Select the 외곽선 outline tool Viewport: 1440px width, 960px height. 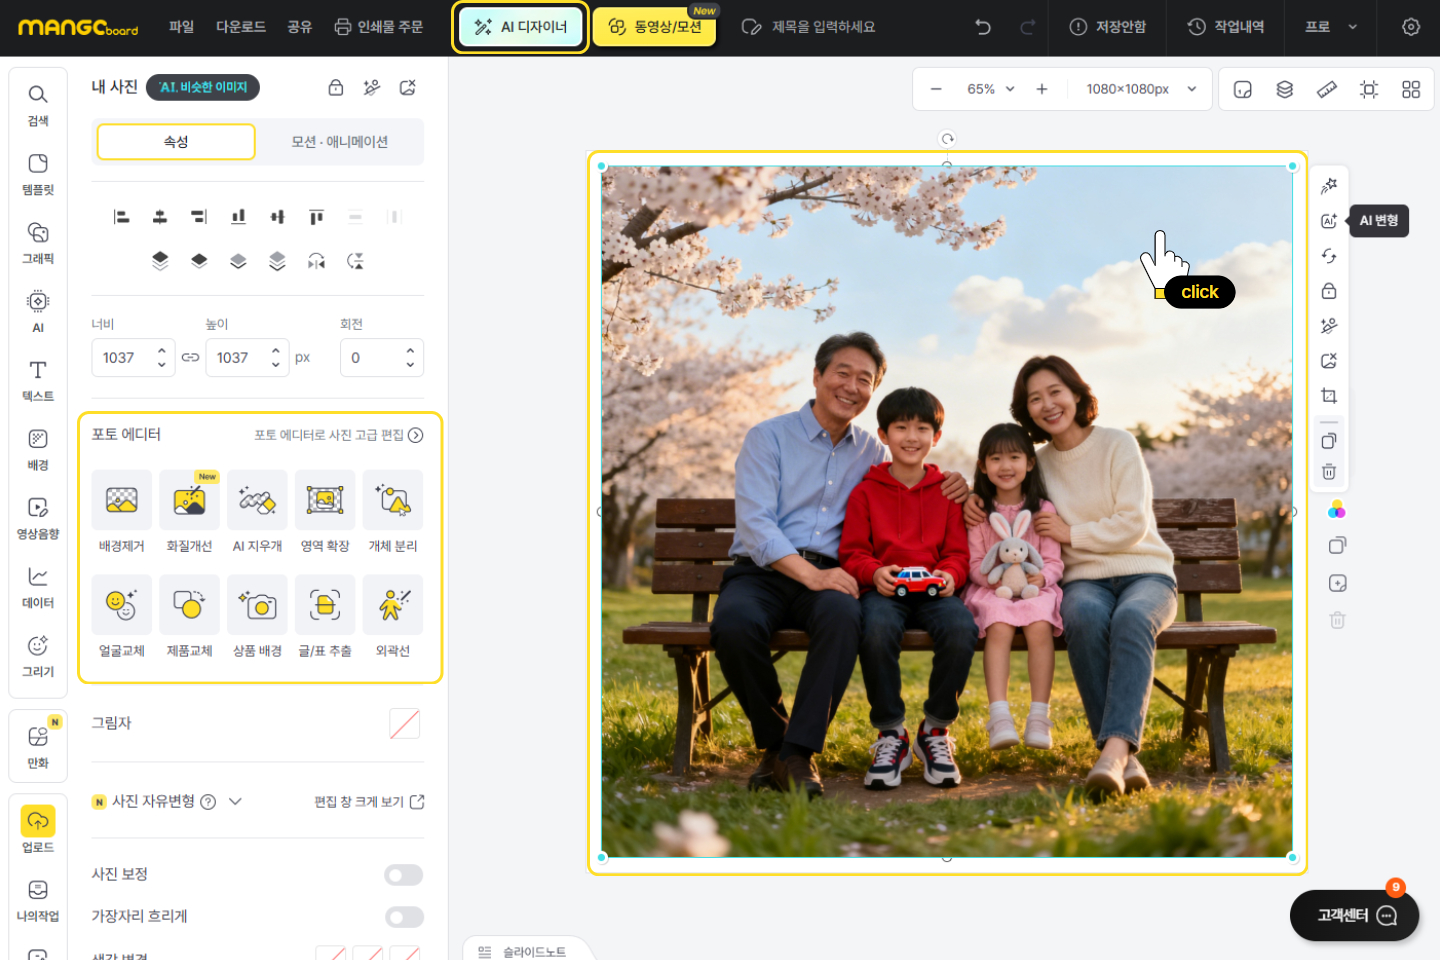(393, 605)
